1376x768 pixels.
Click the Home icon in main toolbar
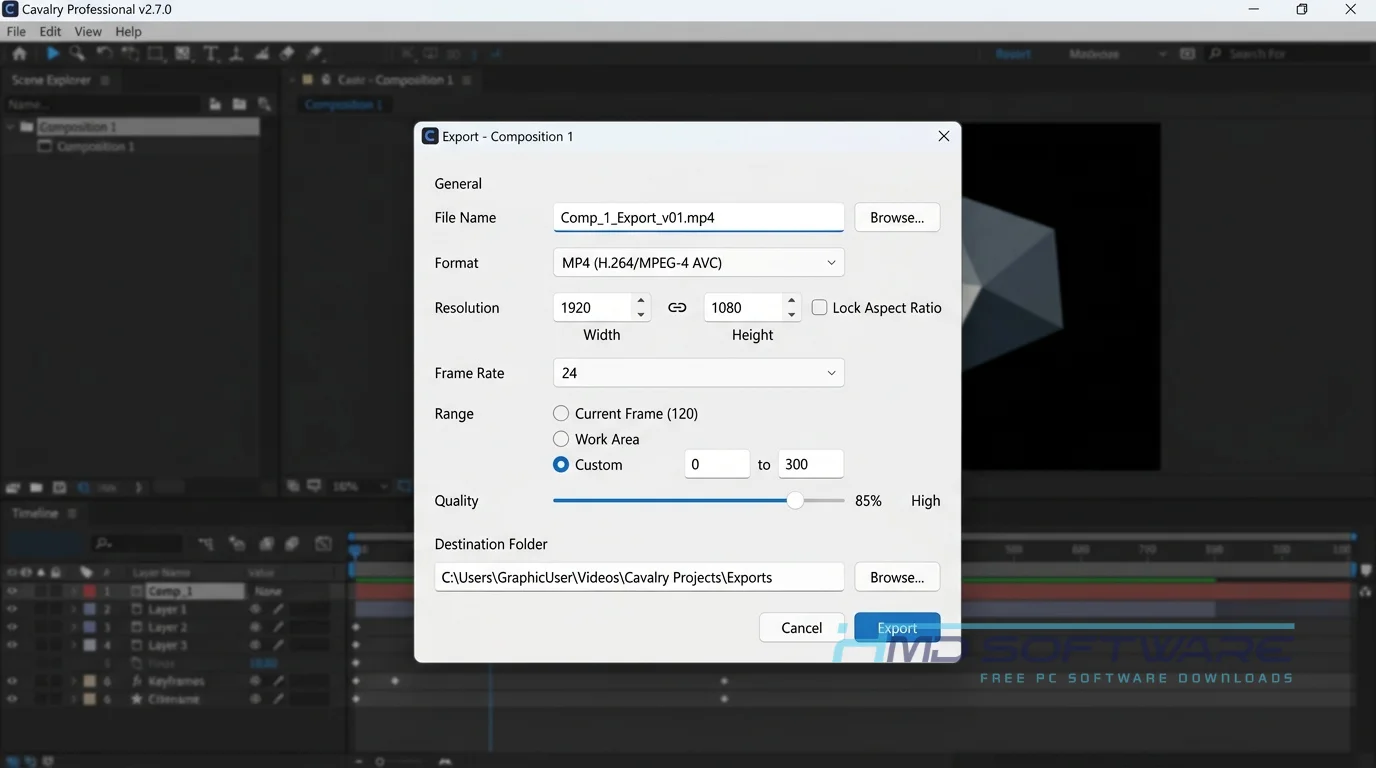coord(19,54)
